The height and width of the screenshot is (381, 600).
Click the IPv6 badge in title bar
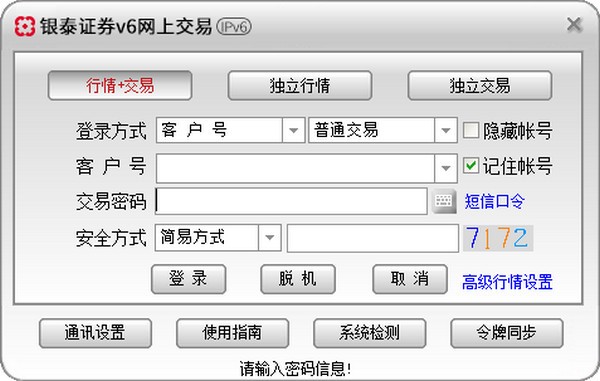(234, 27)
